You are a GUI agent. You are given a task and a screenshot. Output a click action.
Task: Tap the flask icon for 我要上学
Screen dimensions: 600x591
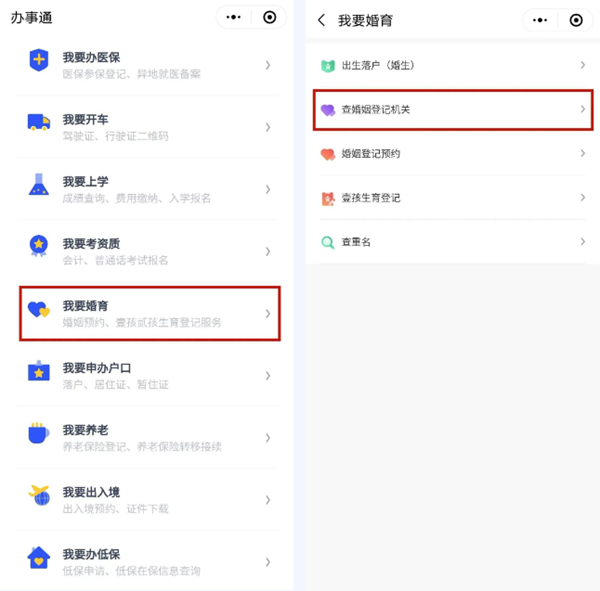[39, 184]
